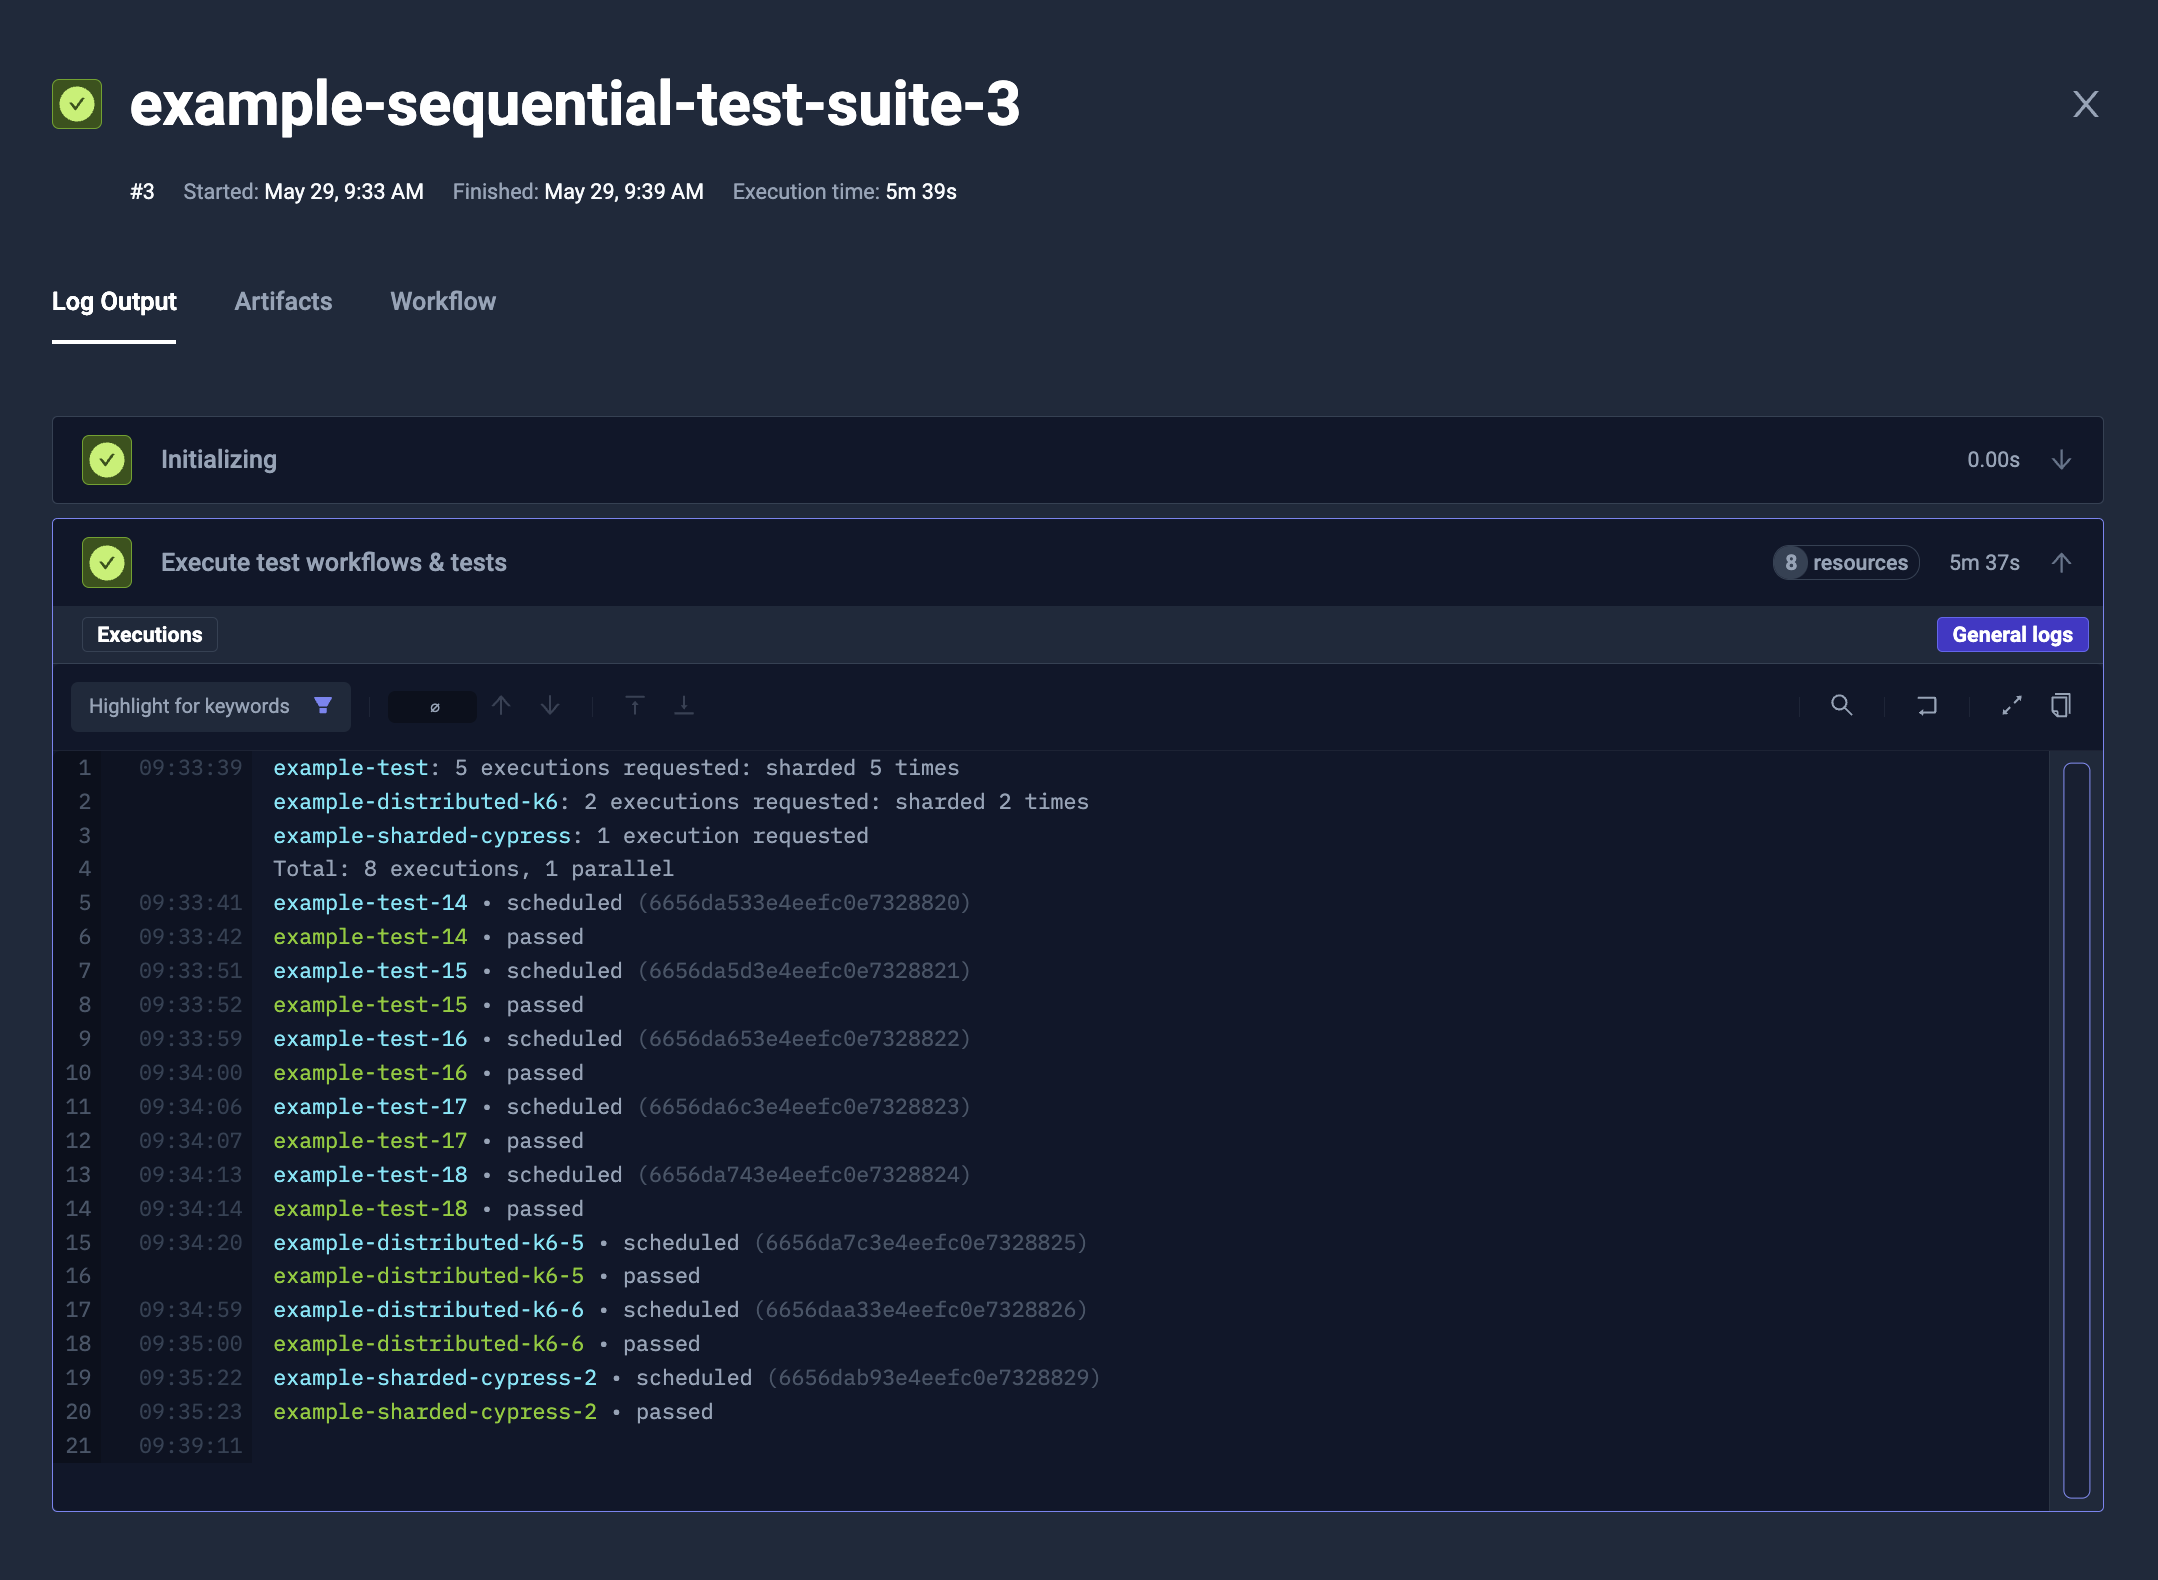
Task: Expand the Initializing step details
Action: point(2062,460)
